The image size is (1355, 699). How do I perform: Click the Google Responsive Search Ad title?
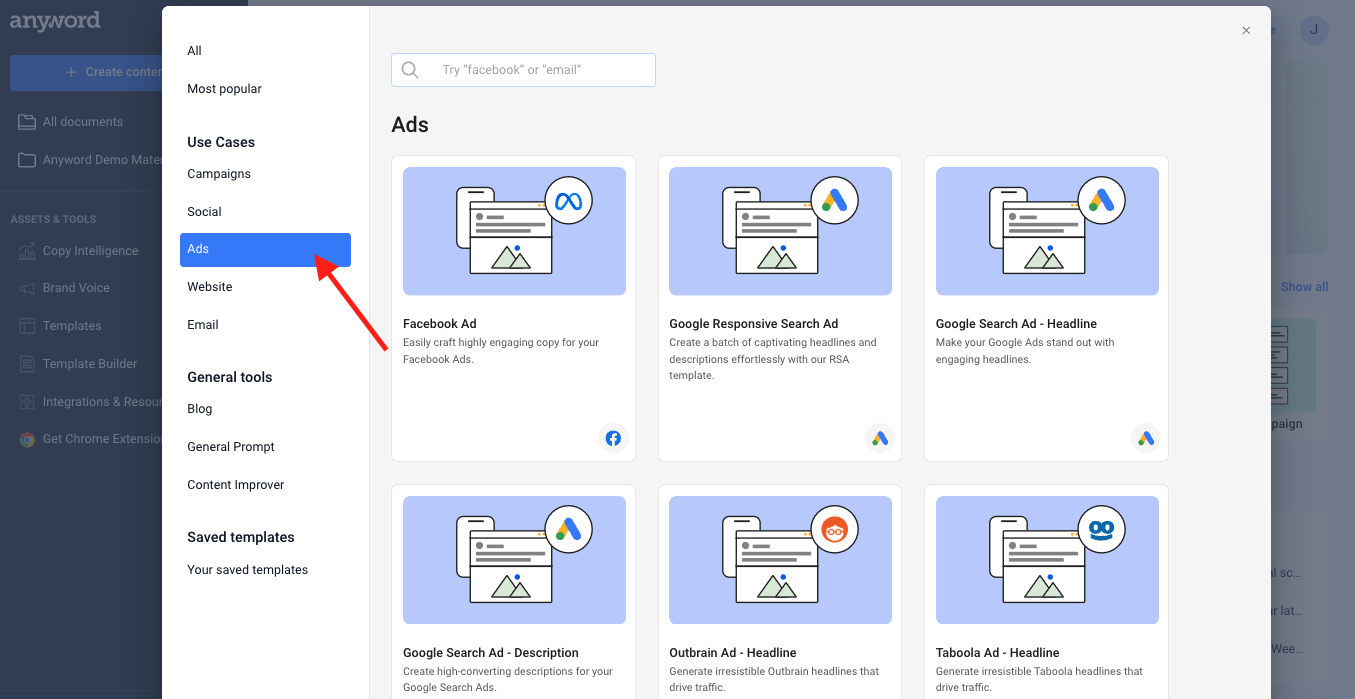pos(754,324)
